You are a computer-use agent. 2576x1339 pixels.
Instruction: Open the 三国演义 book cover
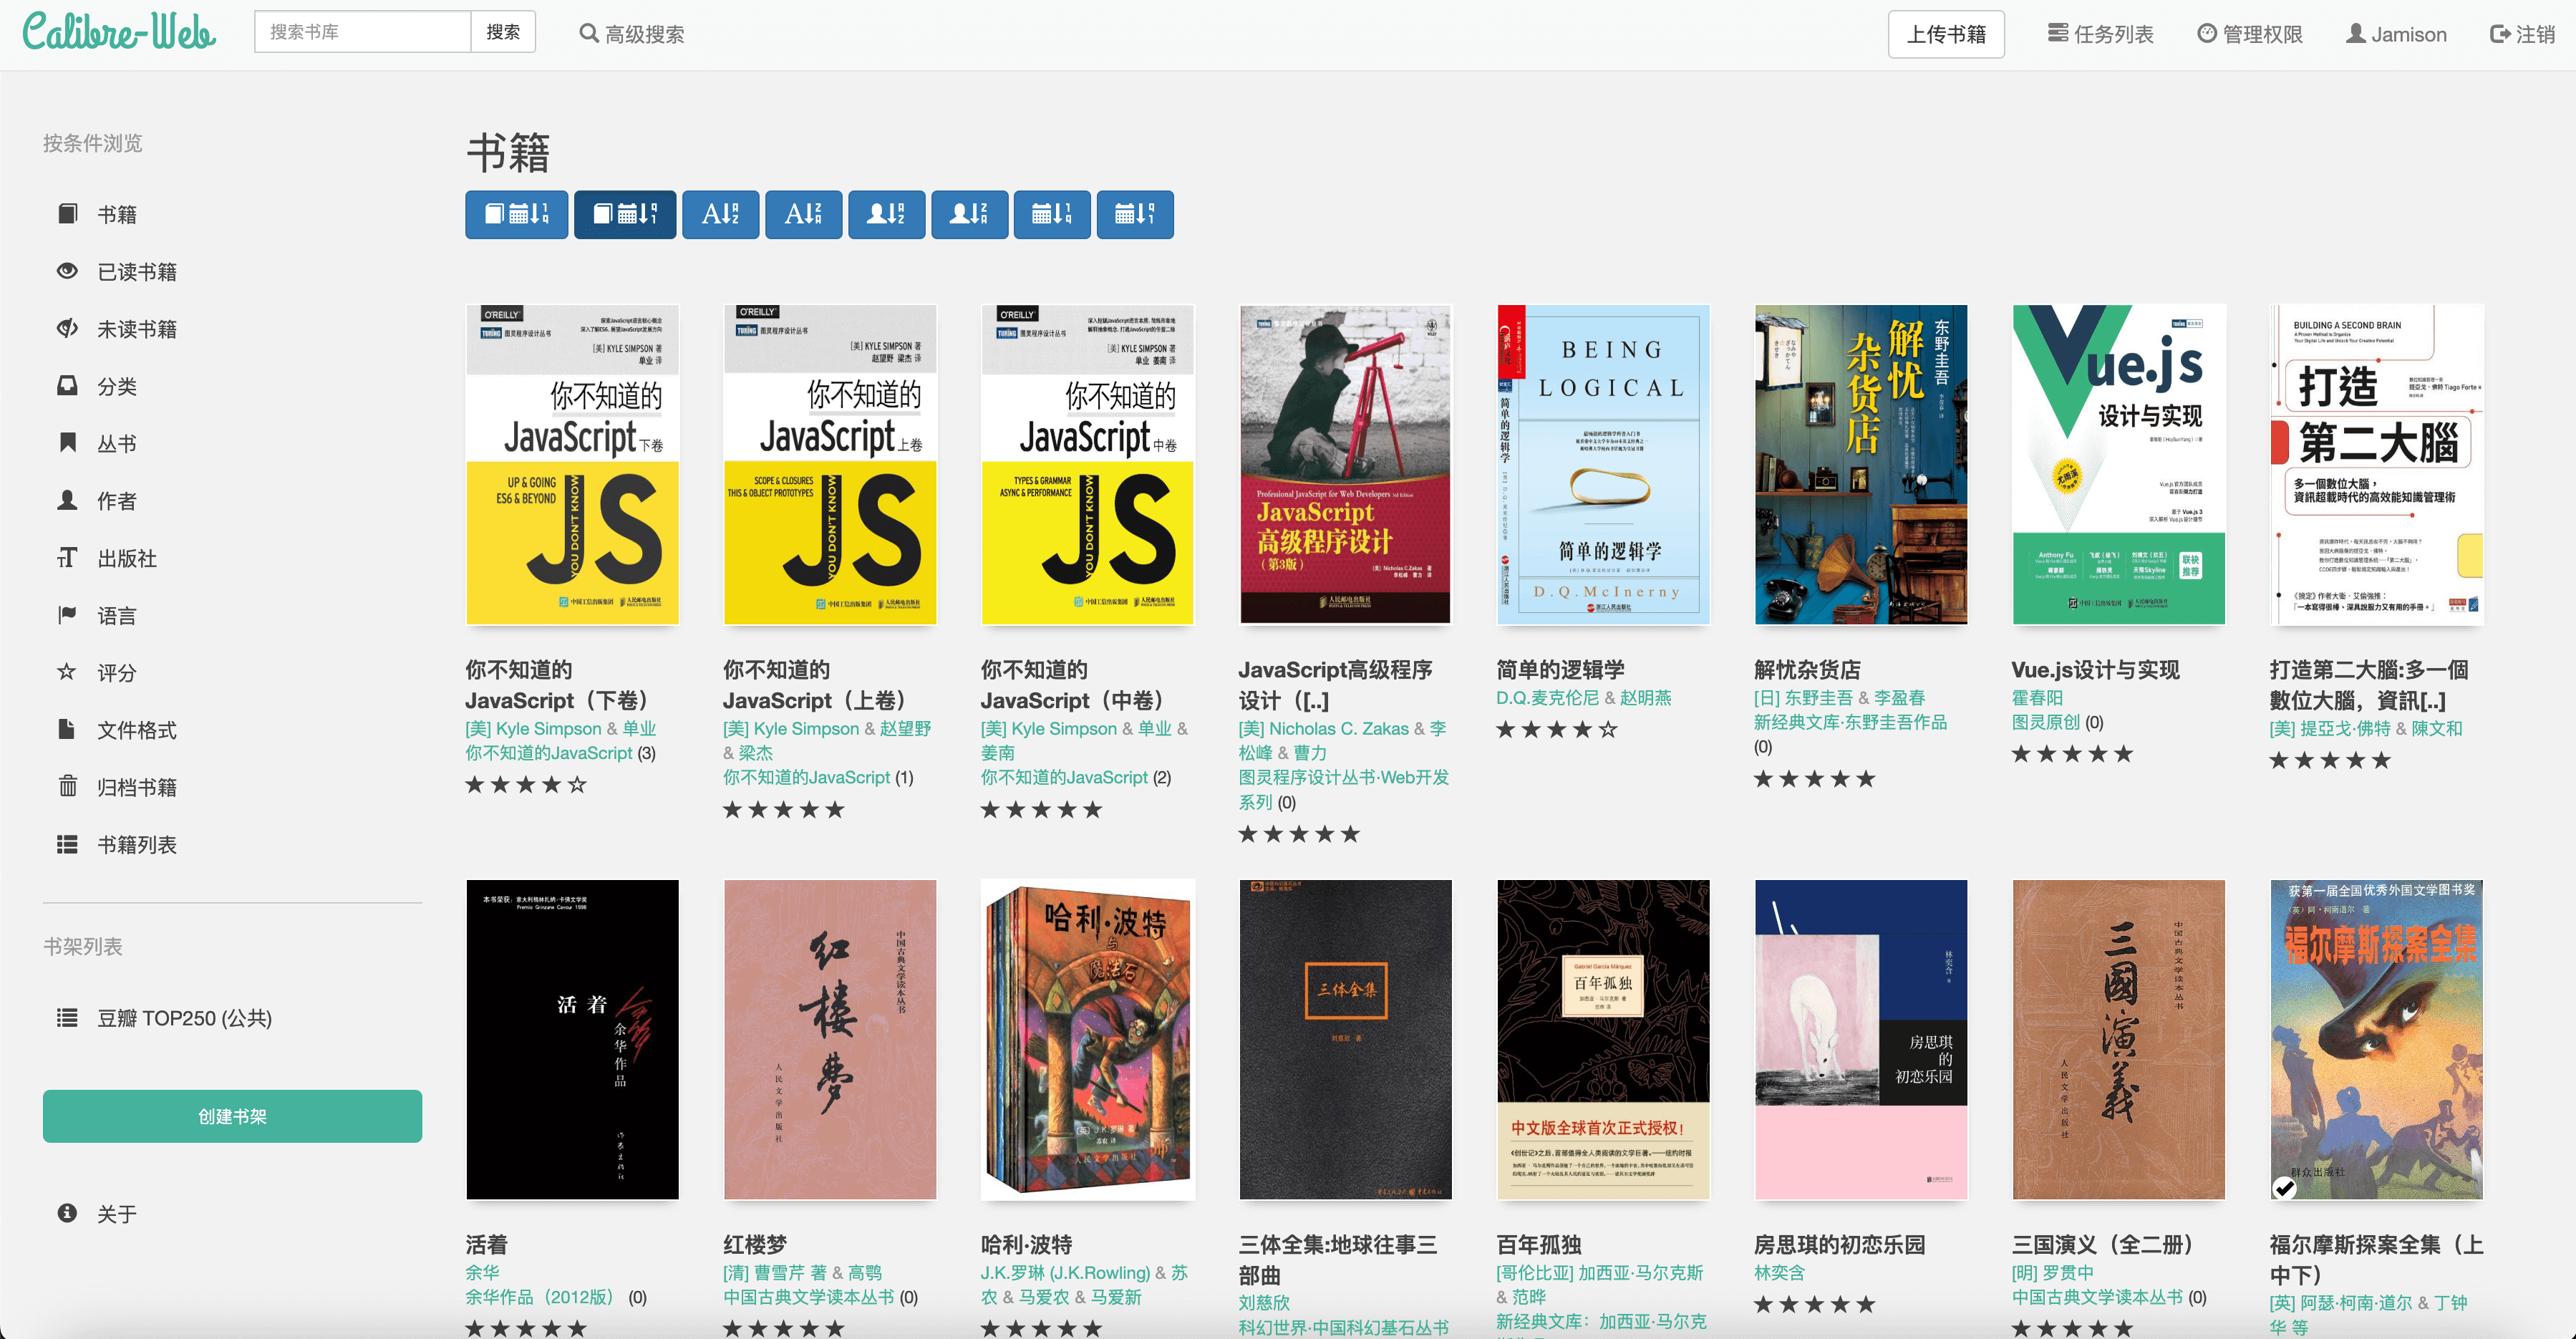[x=2119, y=1040]
